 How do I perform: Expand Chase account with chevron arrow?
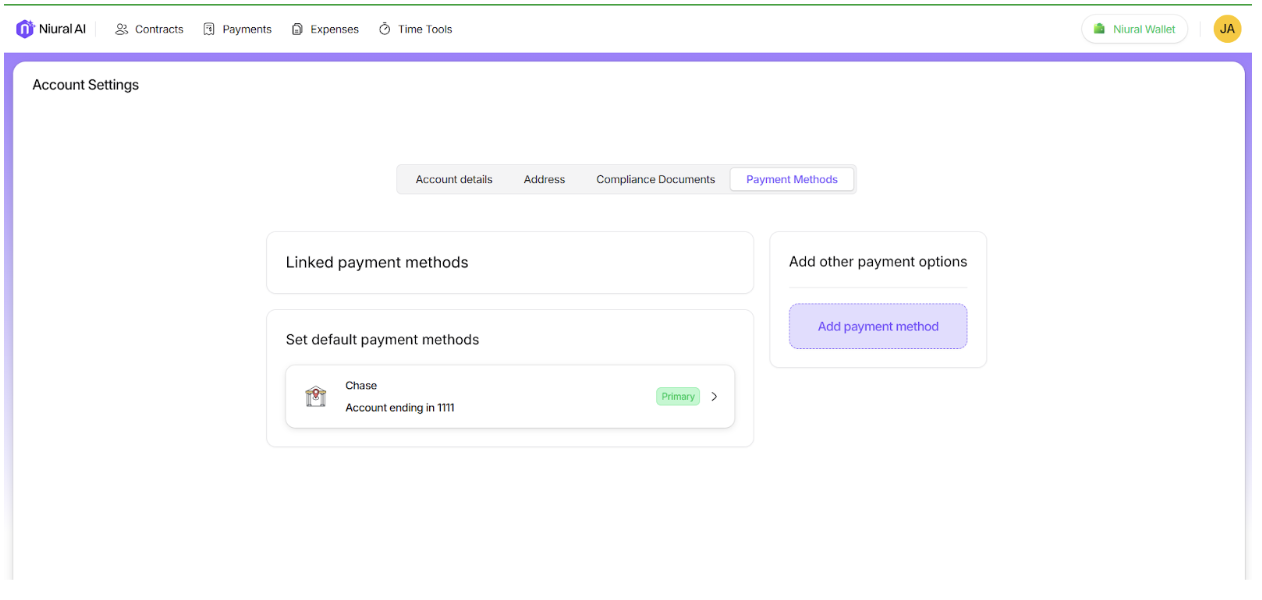tap(714, 397)
